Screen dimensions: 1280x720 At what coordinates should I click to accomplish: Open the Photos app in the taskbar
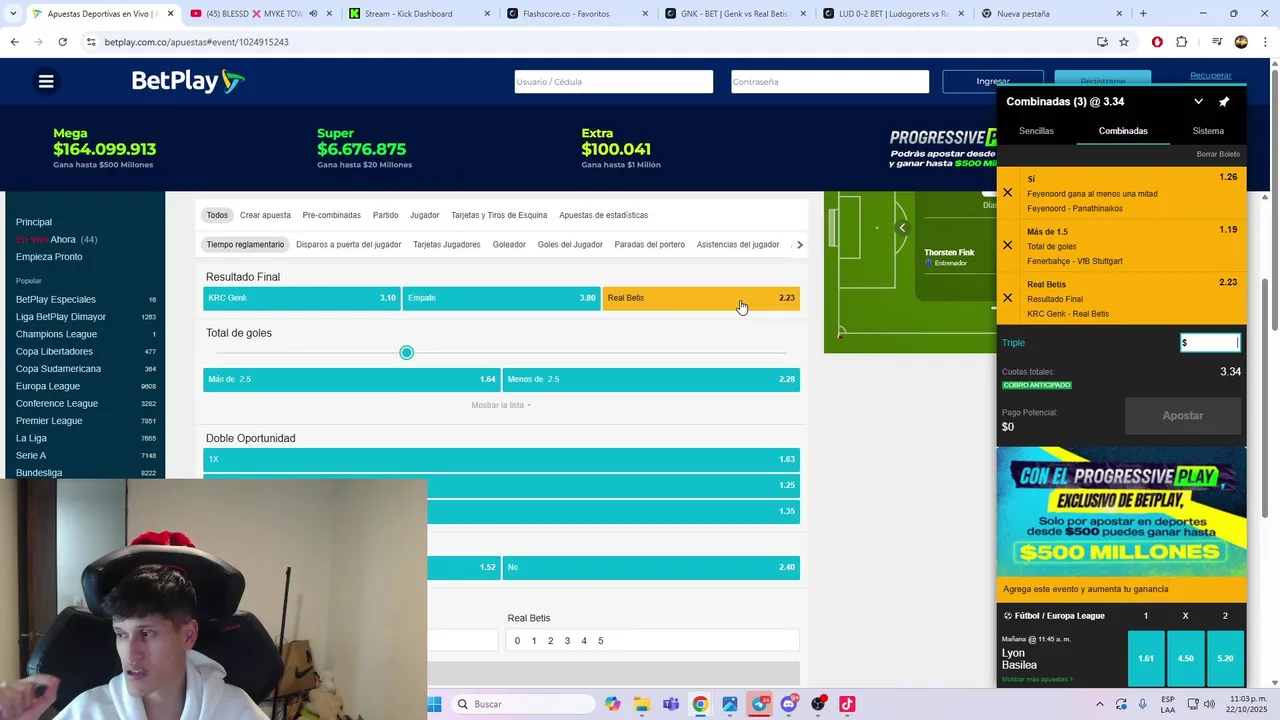click(730, 704)
